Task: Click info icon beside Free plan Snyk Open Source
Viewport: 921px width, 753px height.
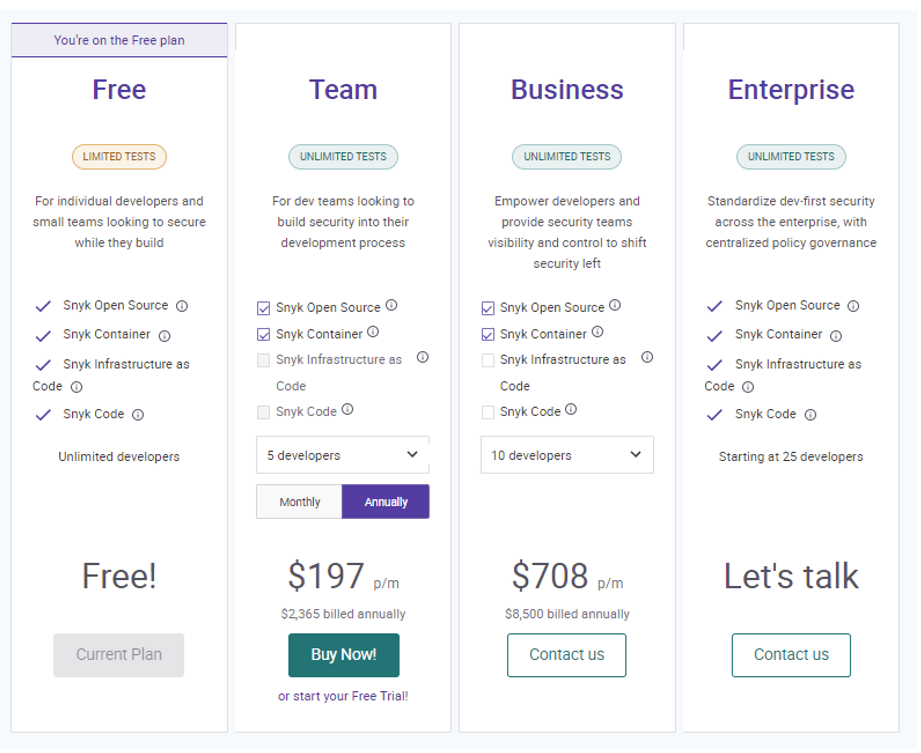Action: click(182, 307)
